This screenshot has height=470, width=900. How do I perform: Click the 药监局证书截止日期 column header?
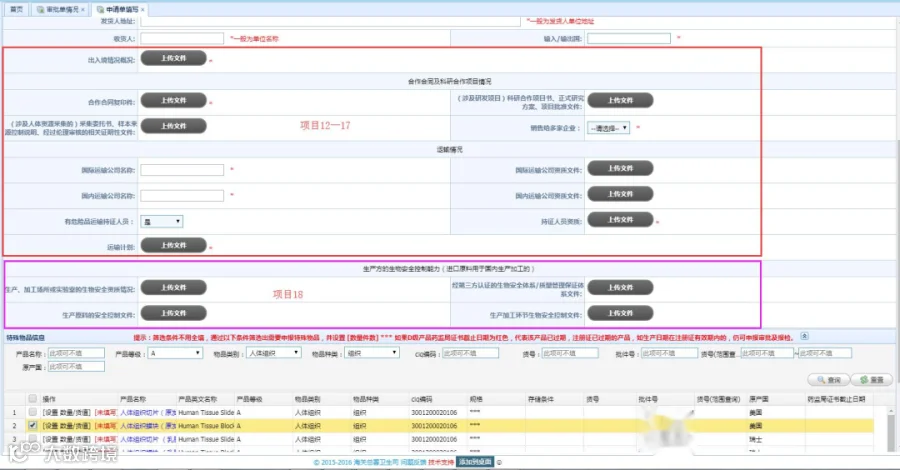(839, 399)
